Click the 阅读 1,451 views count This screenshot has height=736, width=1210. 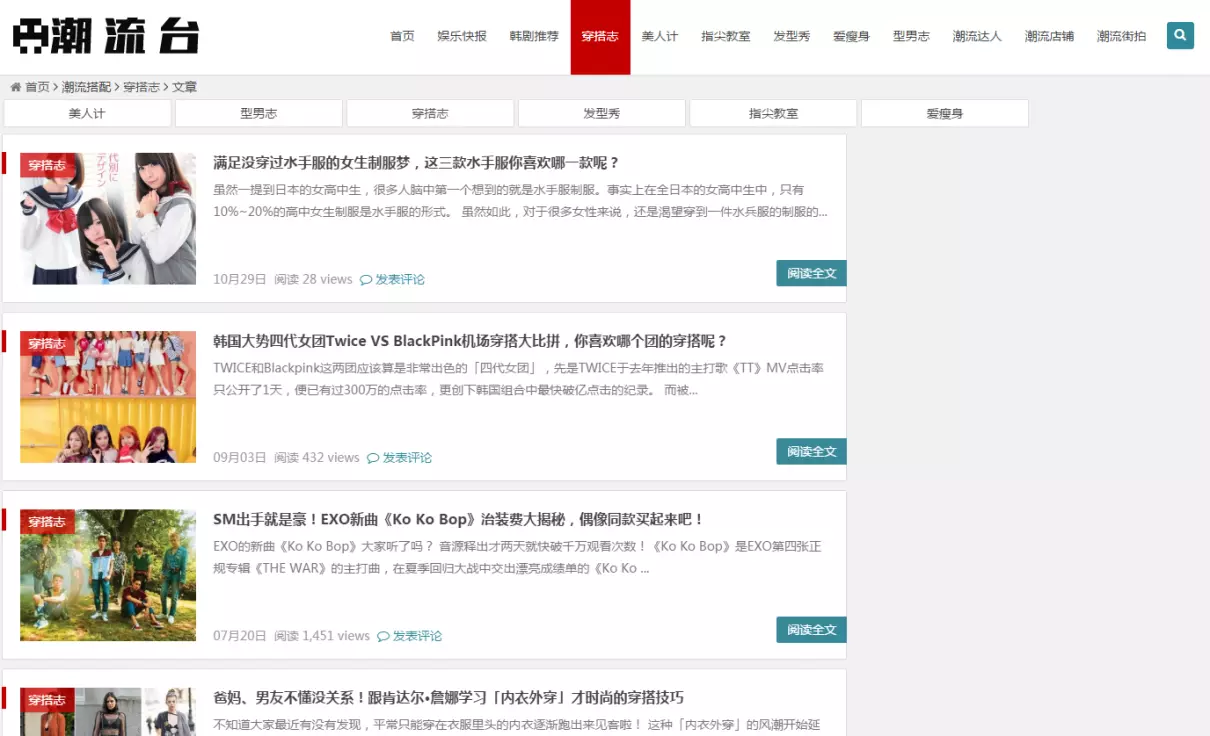[x=322, y=635]
